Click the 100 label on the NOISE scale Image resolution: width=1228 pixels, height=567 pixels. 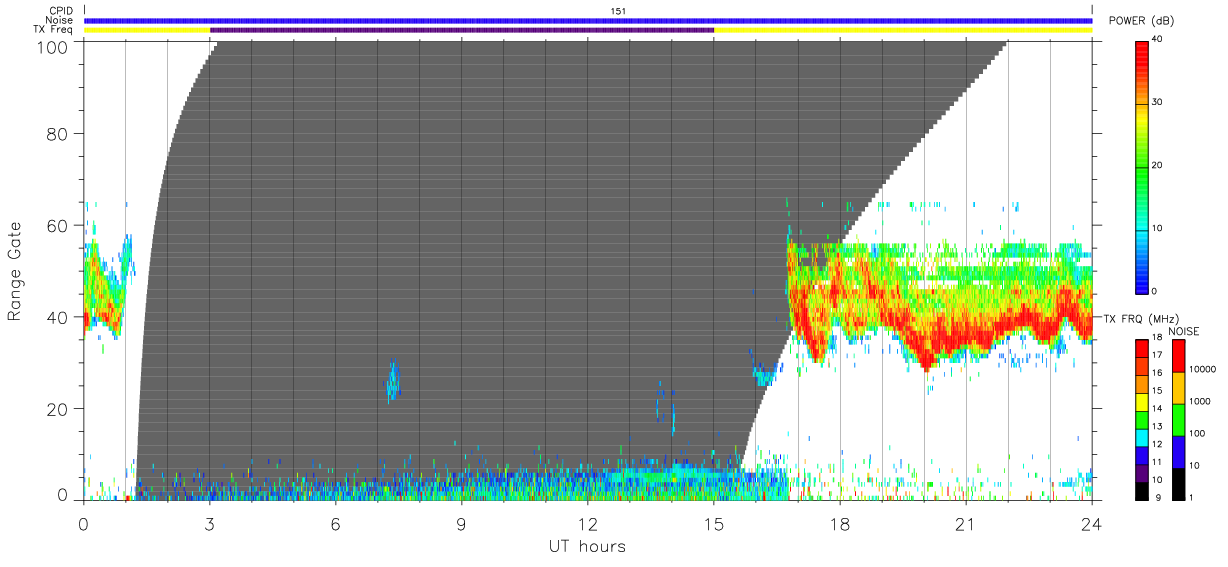tap(1198, 433)
